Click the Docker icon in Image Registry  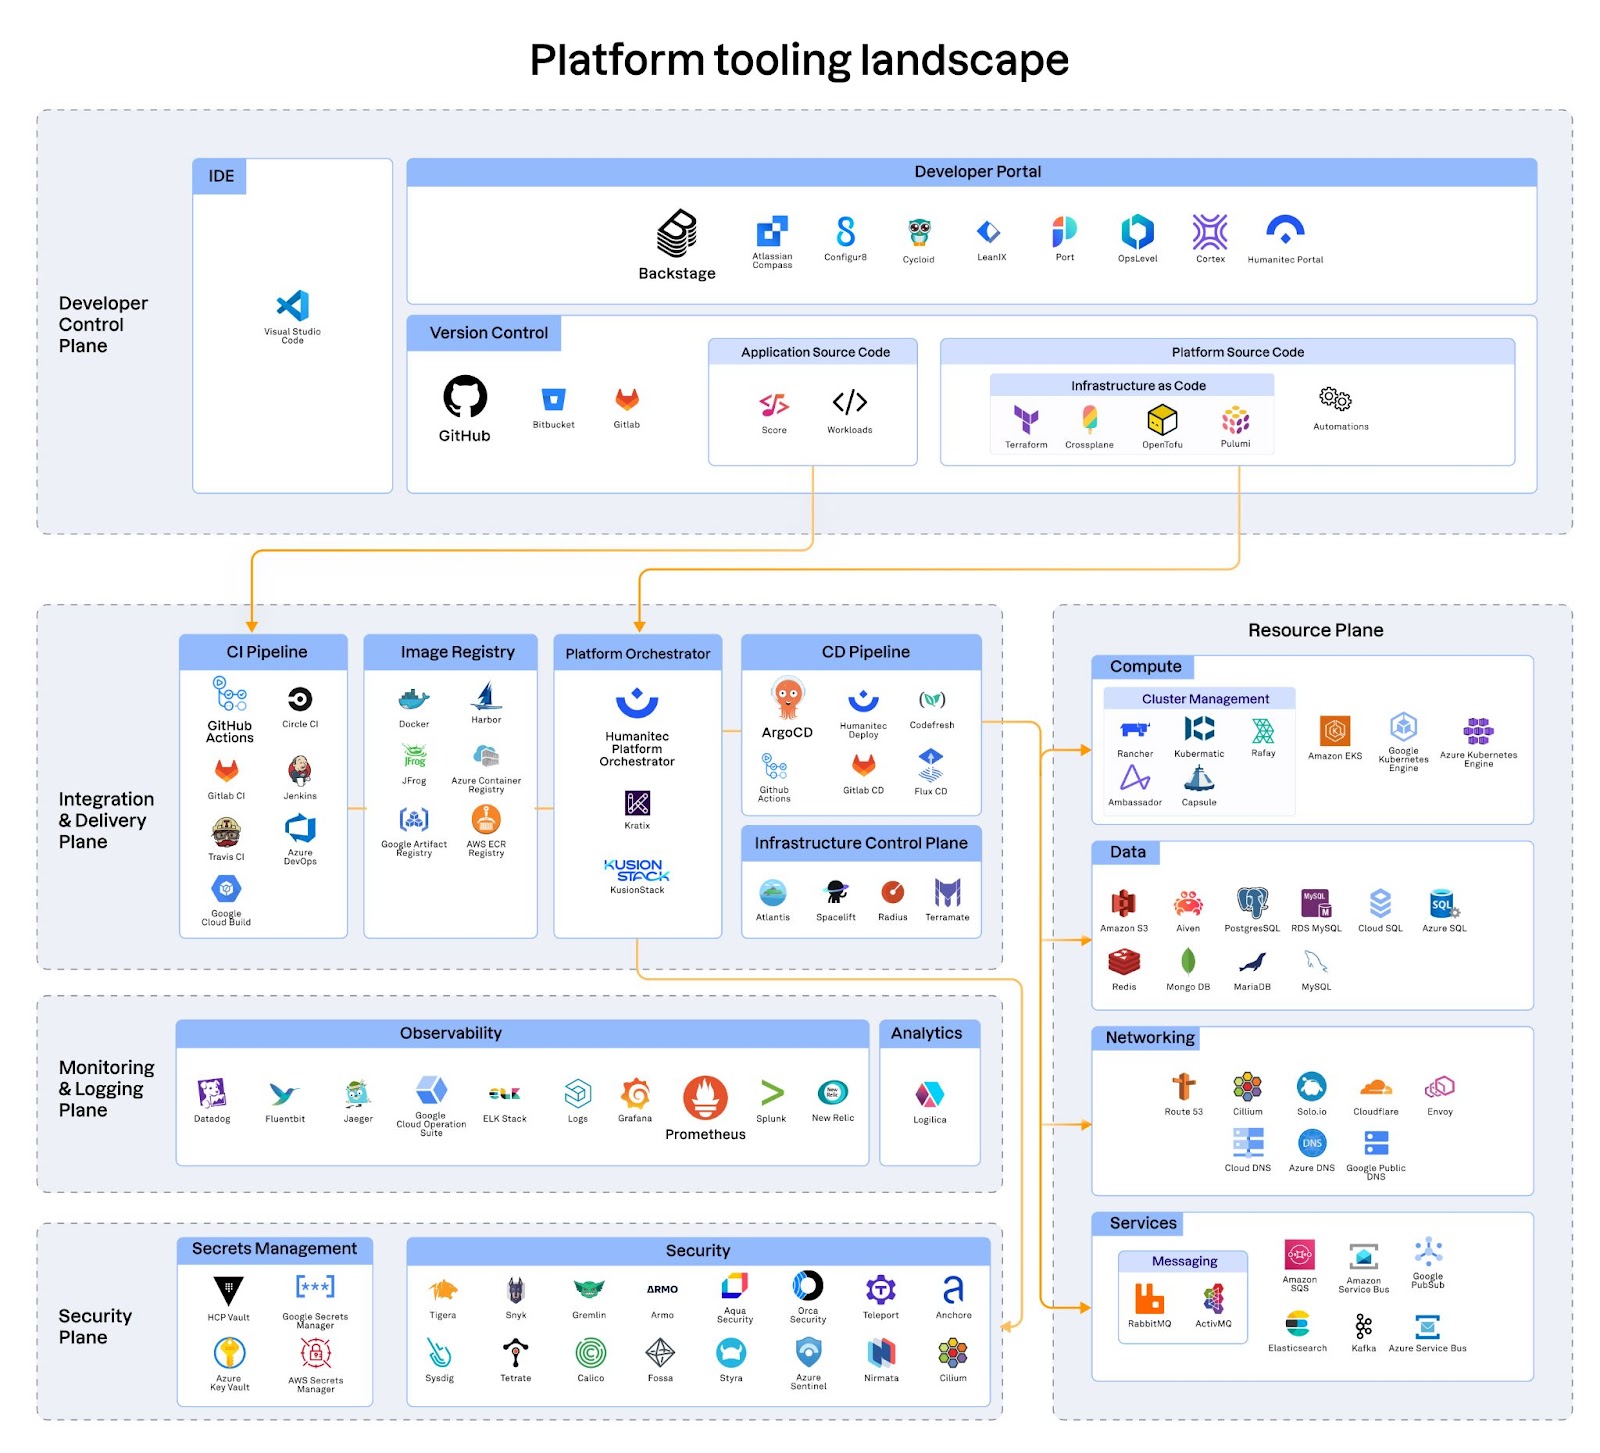point(414,699)
